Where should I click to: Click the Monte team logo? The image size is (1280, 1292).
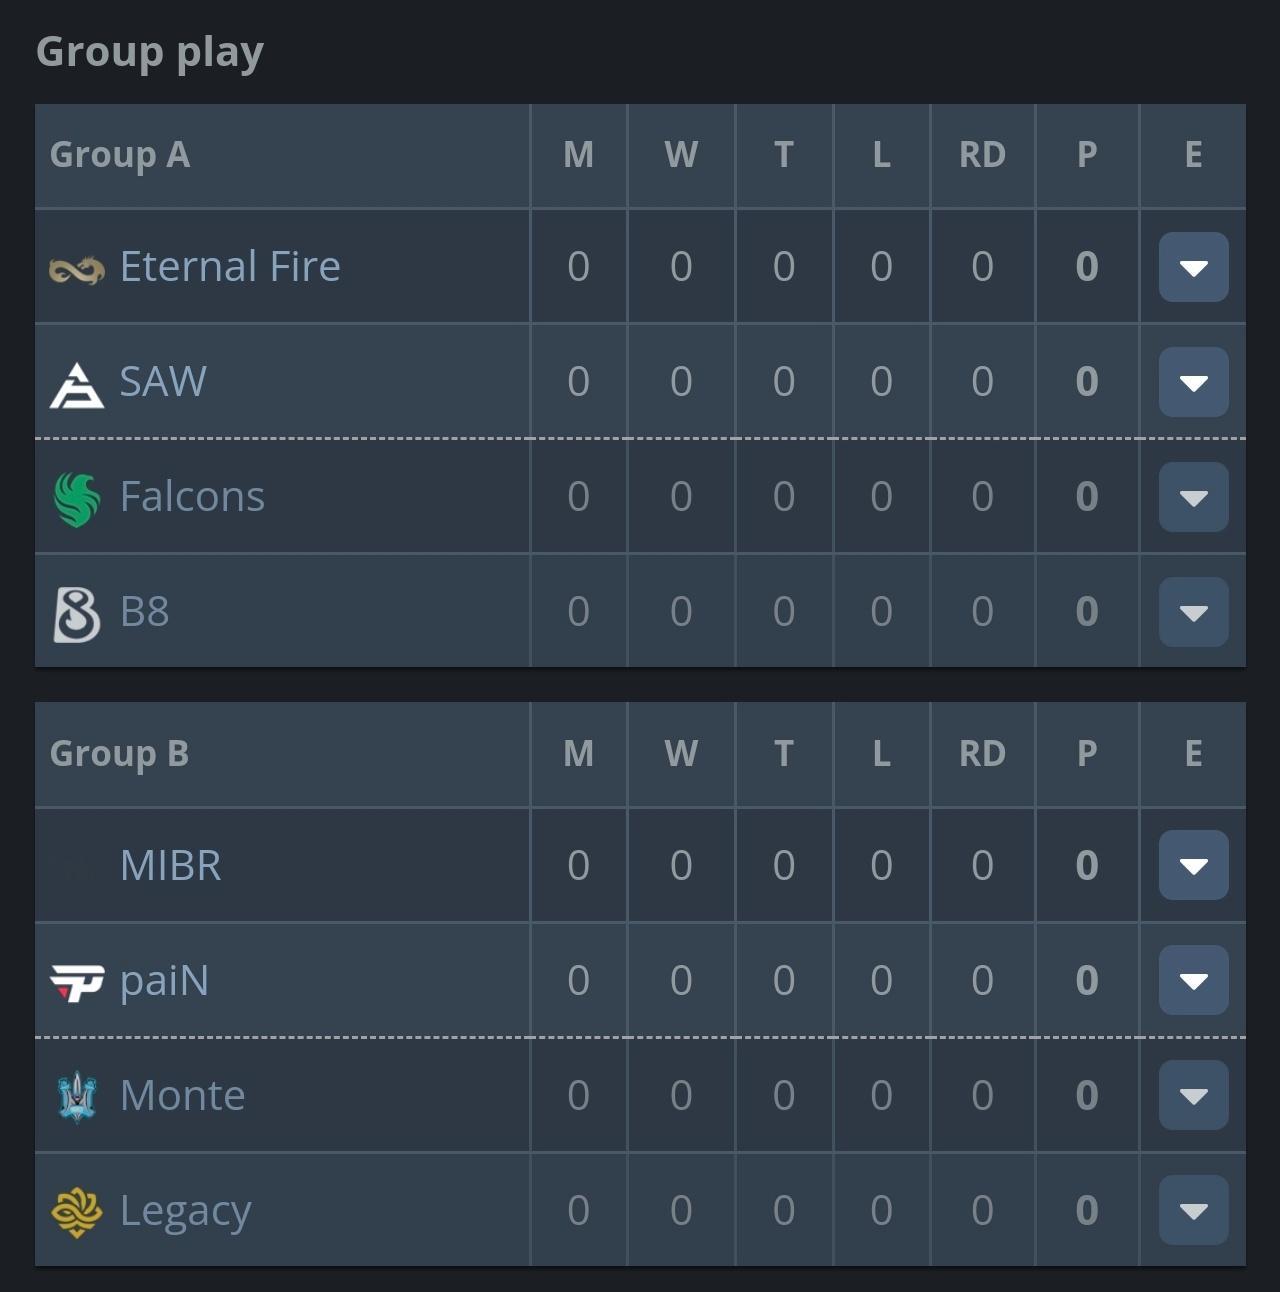point(77,1097)
